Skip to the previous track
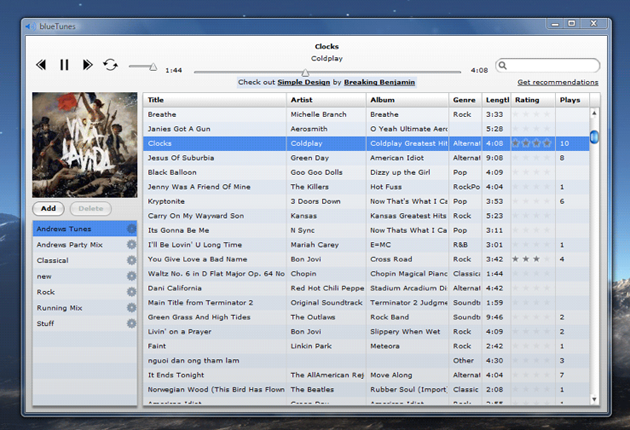 pos(41,65)
